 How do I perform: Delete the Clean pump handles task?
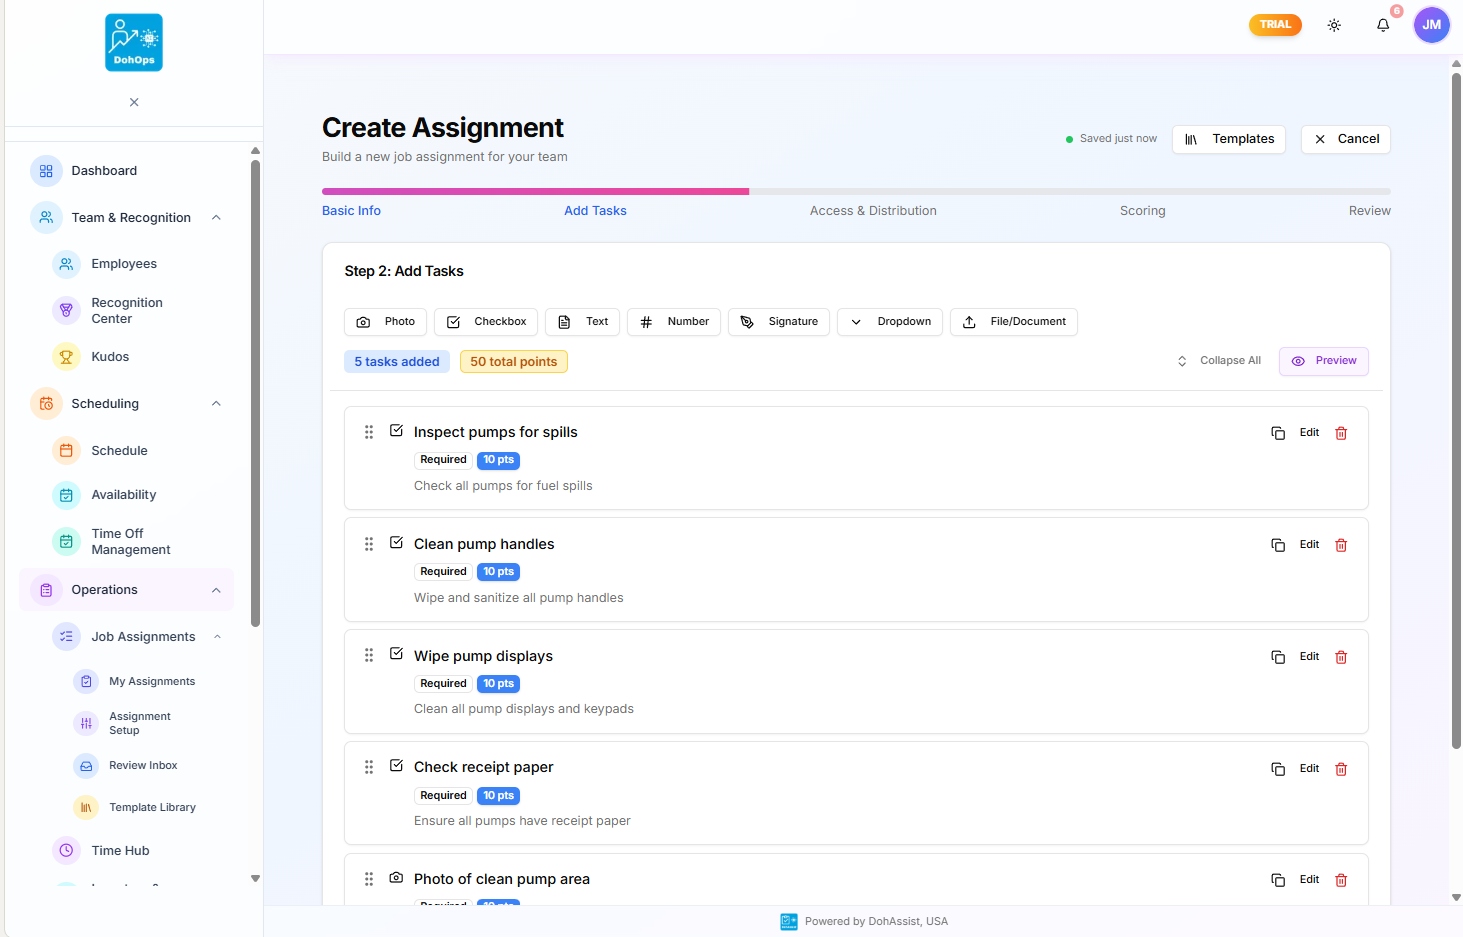[x=1341, y=545]
